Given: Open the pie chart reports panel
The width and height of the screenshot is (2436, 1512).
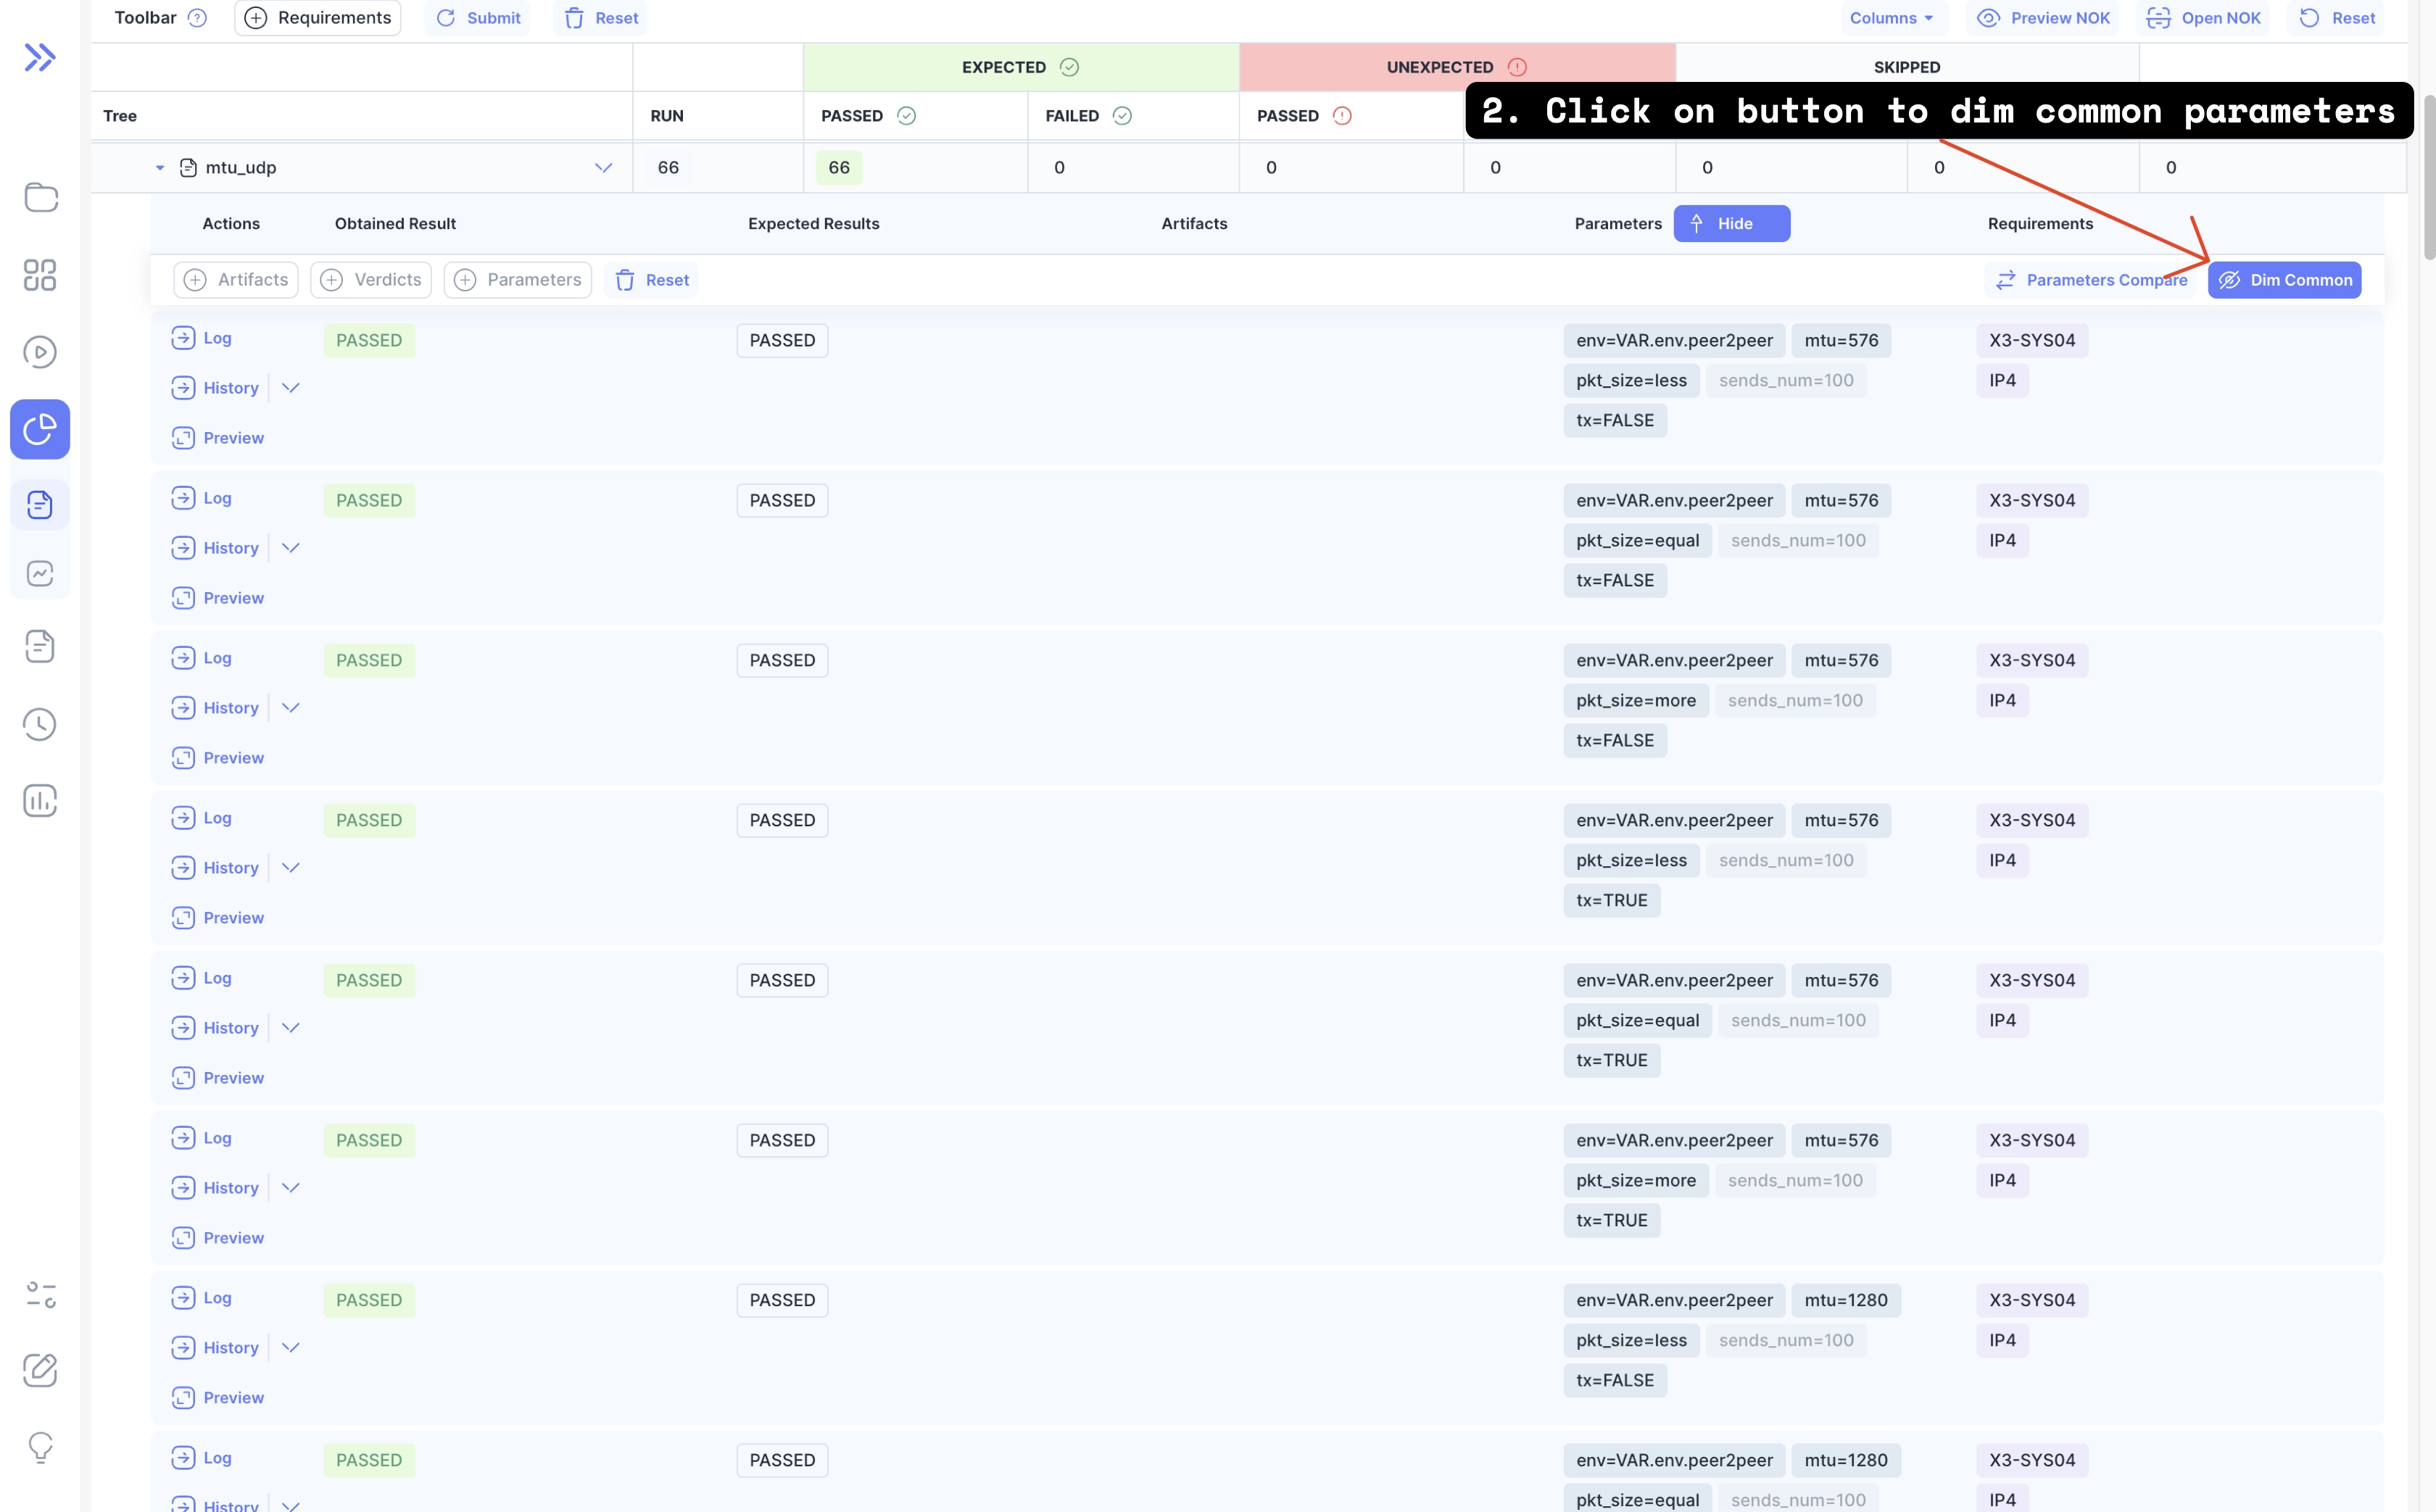Looking at the screenshot, I should 40,429.
